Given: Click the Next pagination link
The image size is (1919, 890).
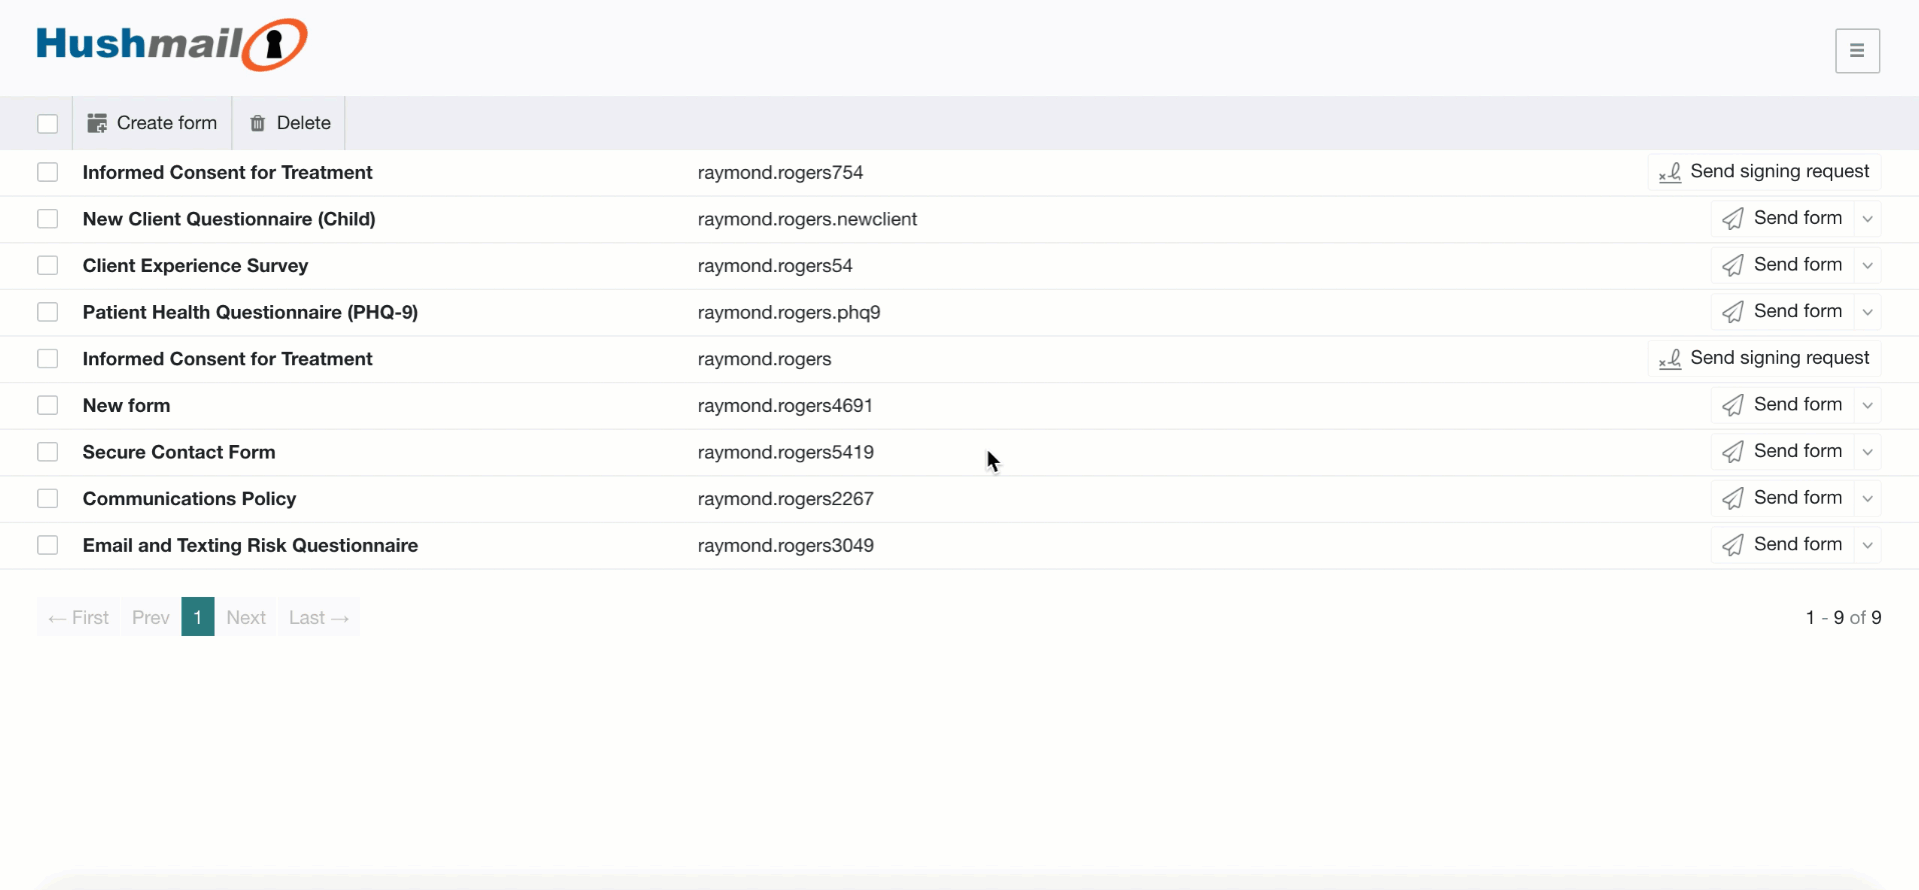Looking at the screenshot, I should coord(246,617).
